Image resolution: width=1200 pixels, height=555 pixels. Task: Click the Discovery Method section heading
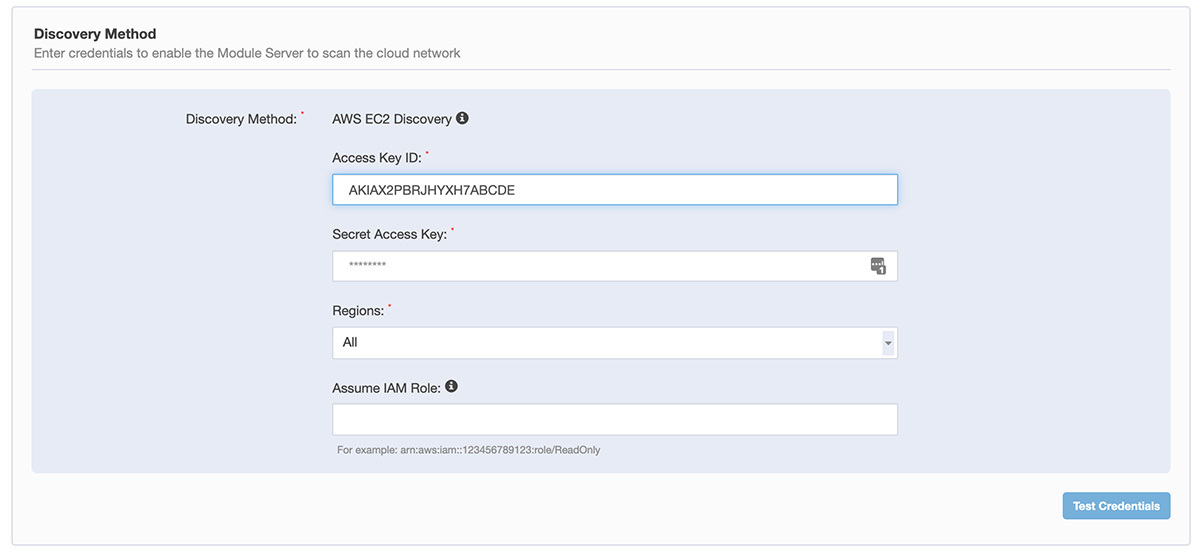click(x=95, y=34)
